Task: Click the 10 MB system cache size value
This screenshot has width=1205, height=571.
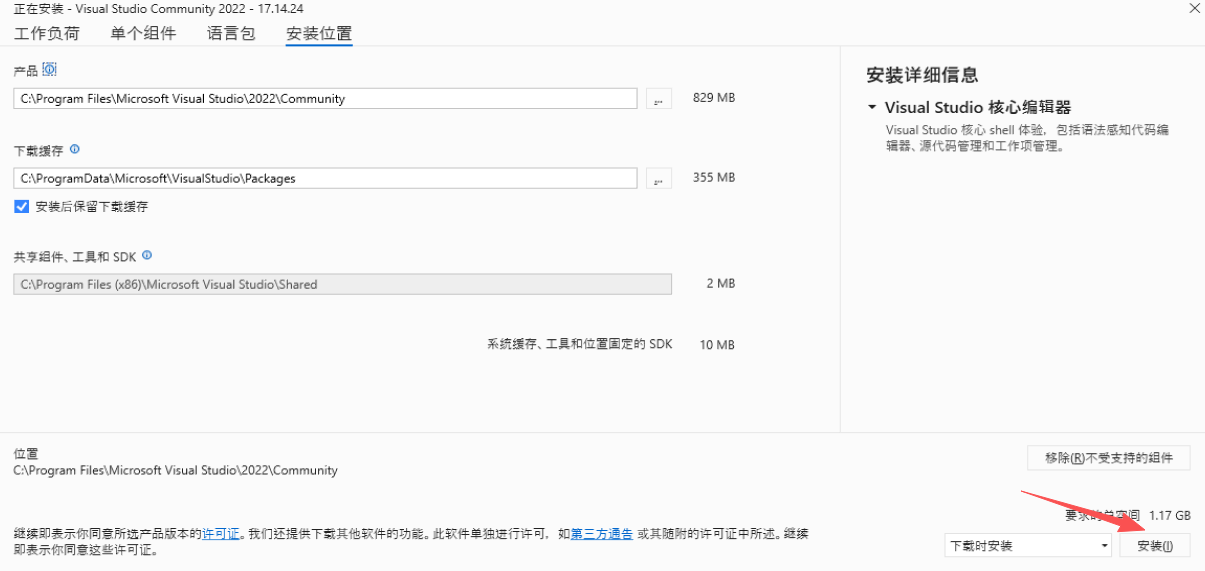Action: point(717,345)
